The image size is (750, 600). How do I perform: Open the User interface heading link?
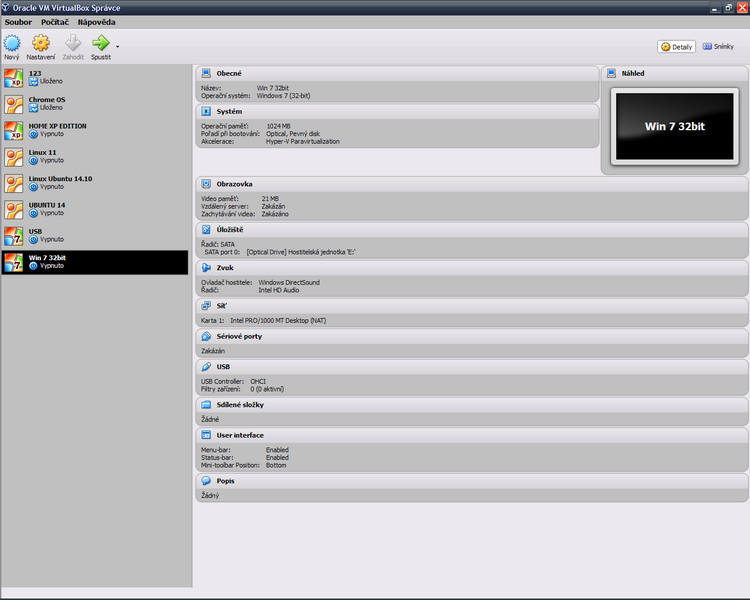coord(240,435)
